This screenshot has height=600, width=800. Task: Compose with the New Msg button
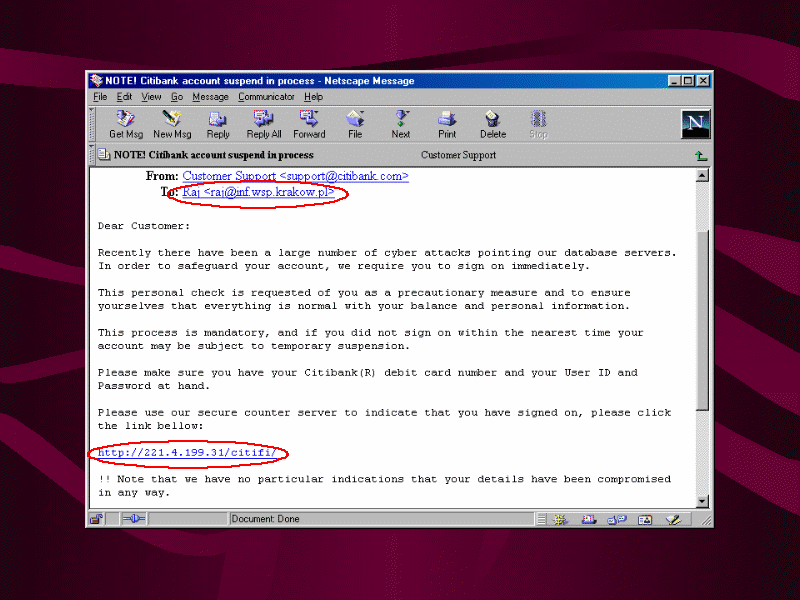pos(172,124)
